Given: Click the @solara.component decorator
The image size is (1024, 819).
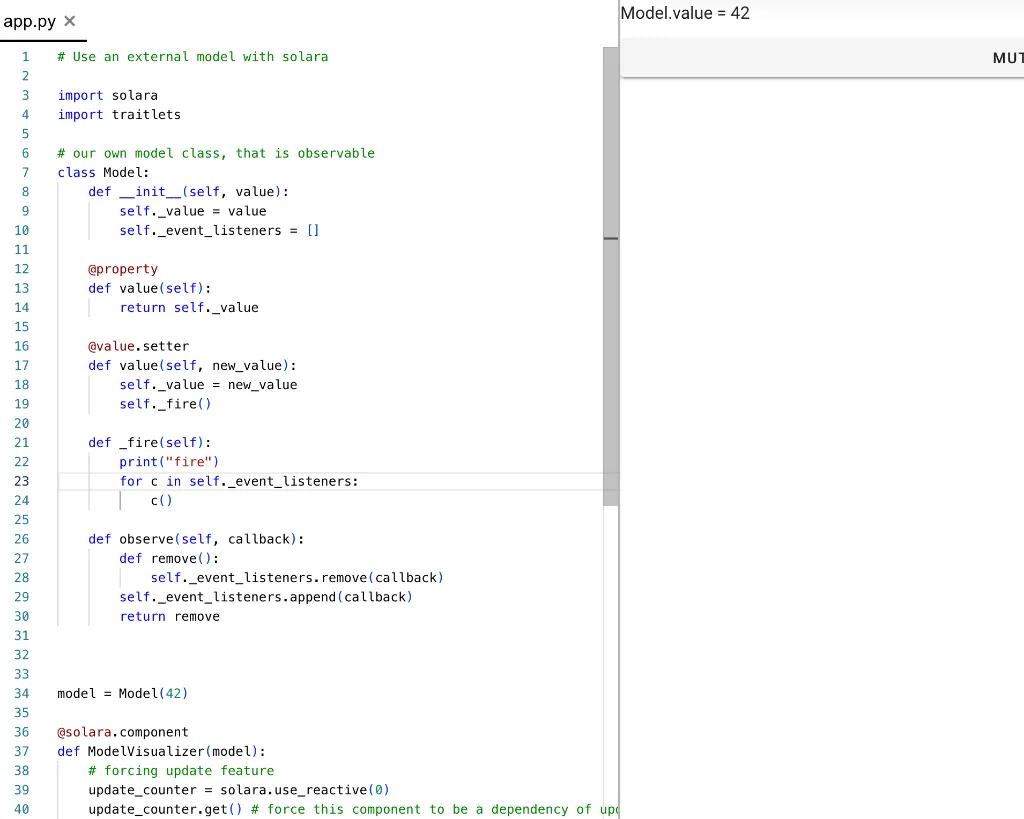Looking at the screenshot, I should pos(122,732).
